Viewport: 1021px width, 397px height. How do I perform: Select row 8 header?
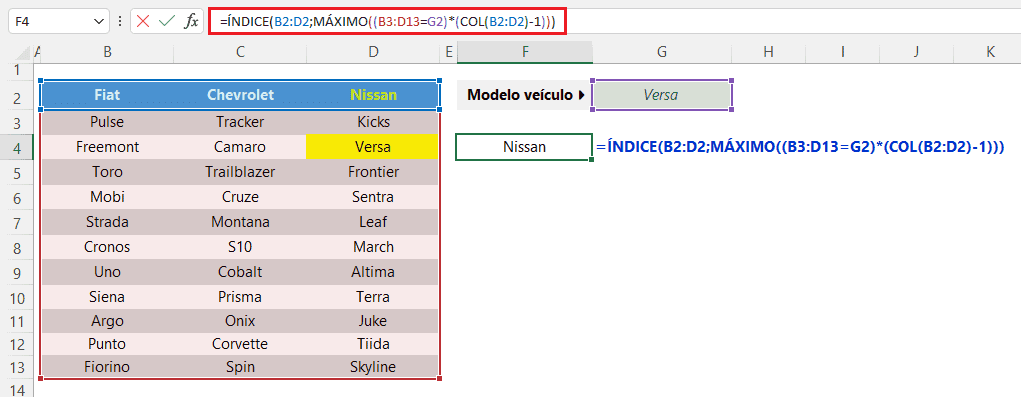click(16, 248)
